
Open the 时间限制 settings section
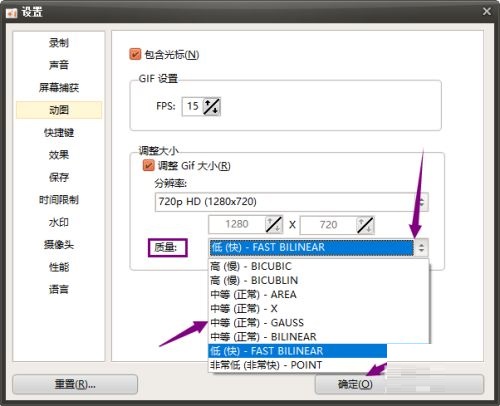[x=59, y=200]
